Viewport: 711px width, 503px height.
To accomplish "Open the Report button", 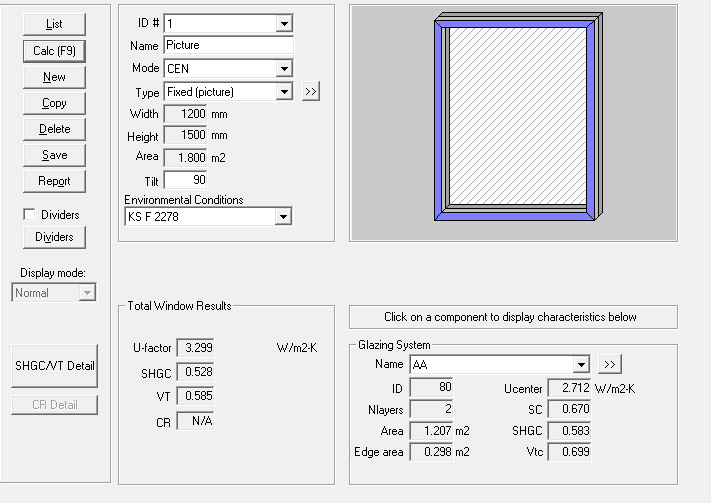I will 54,181.
